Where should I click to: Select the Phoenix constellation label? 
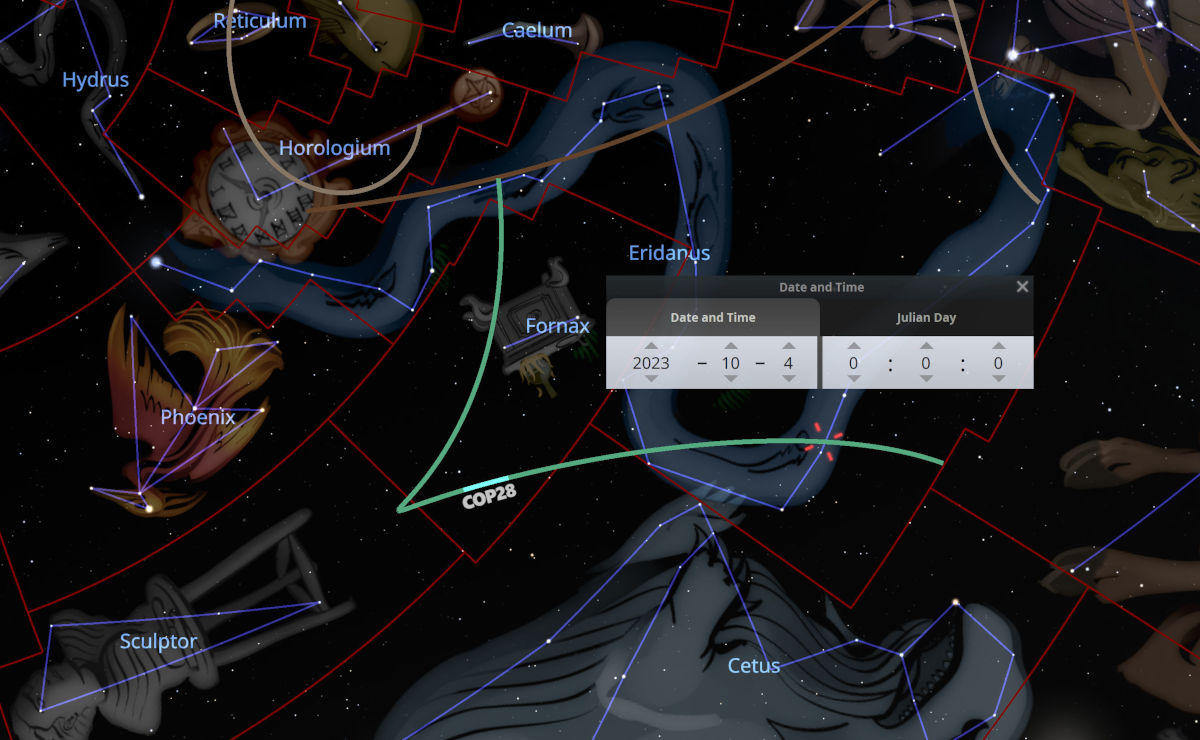click(x=198, y=417)
